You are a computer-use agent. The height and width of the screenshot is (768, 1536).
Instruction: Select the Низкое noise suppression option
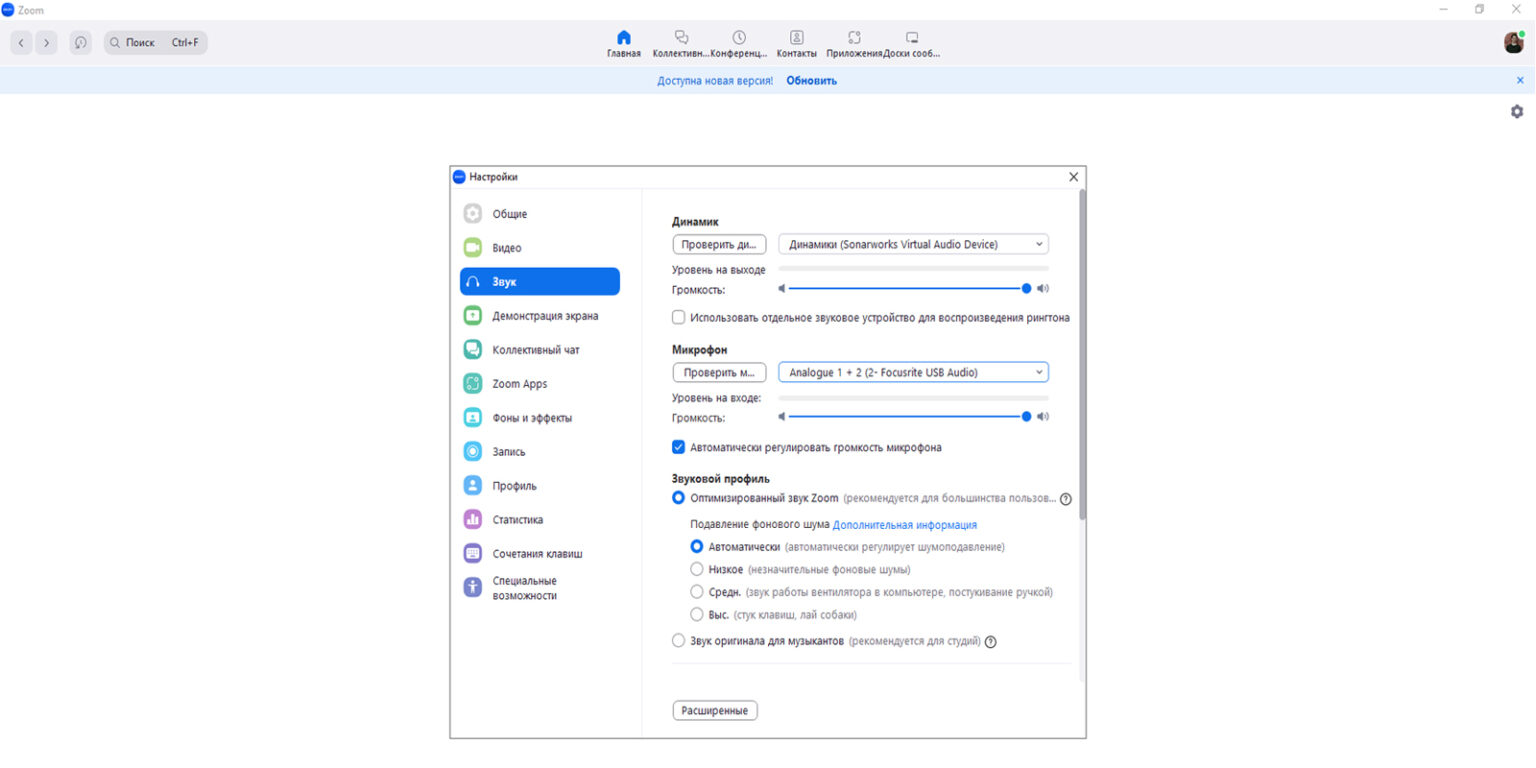tap(697, 569)
